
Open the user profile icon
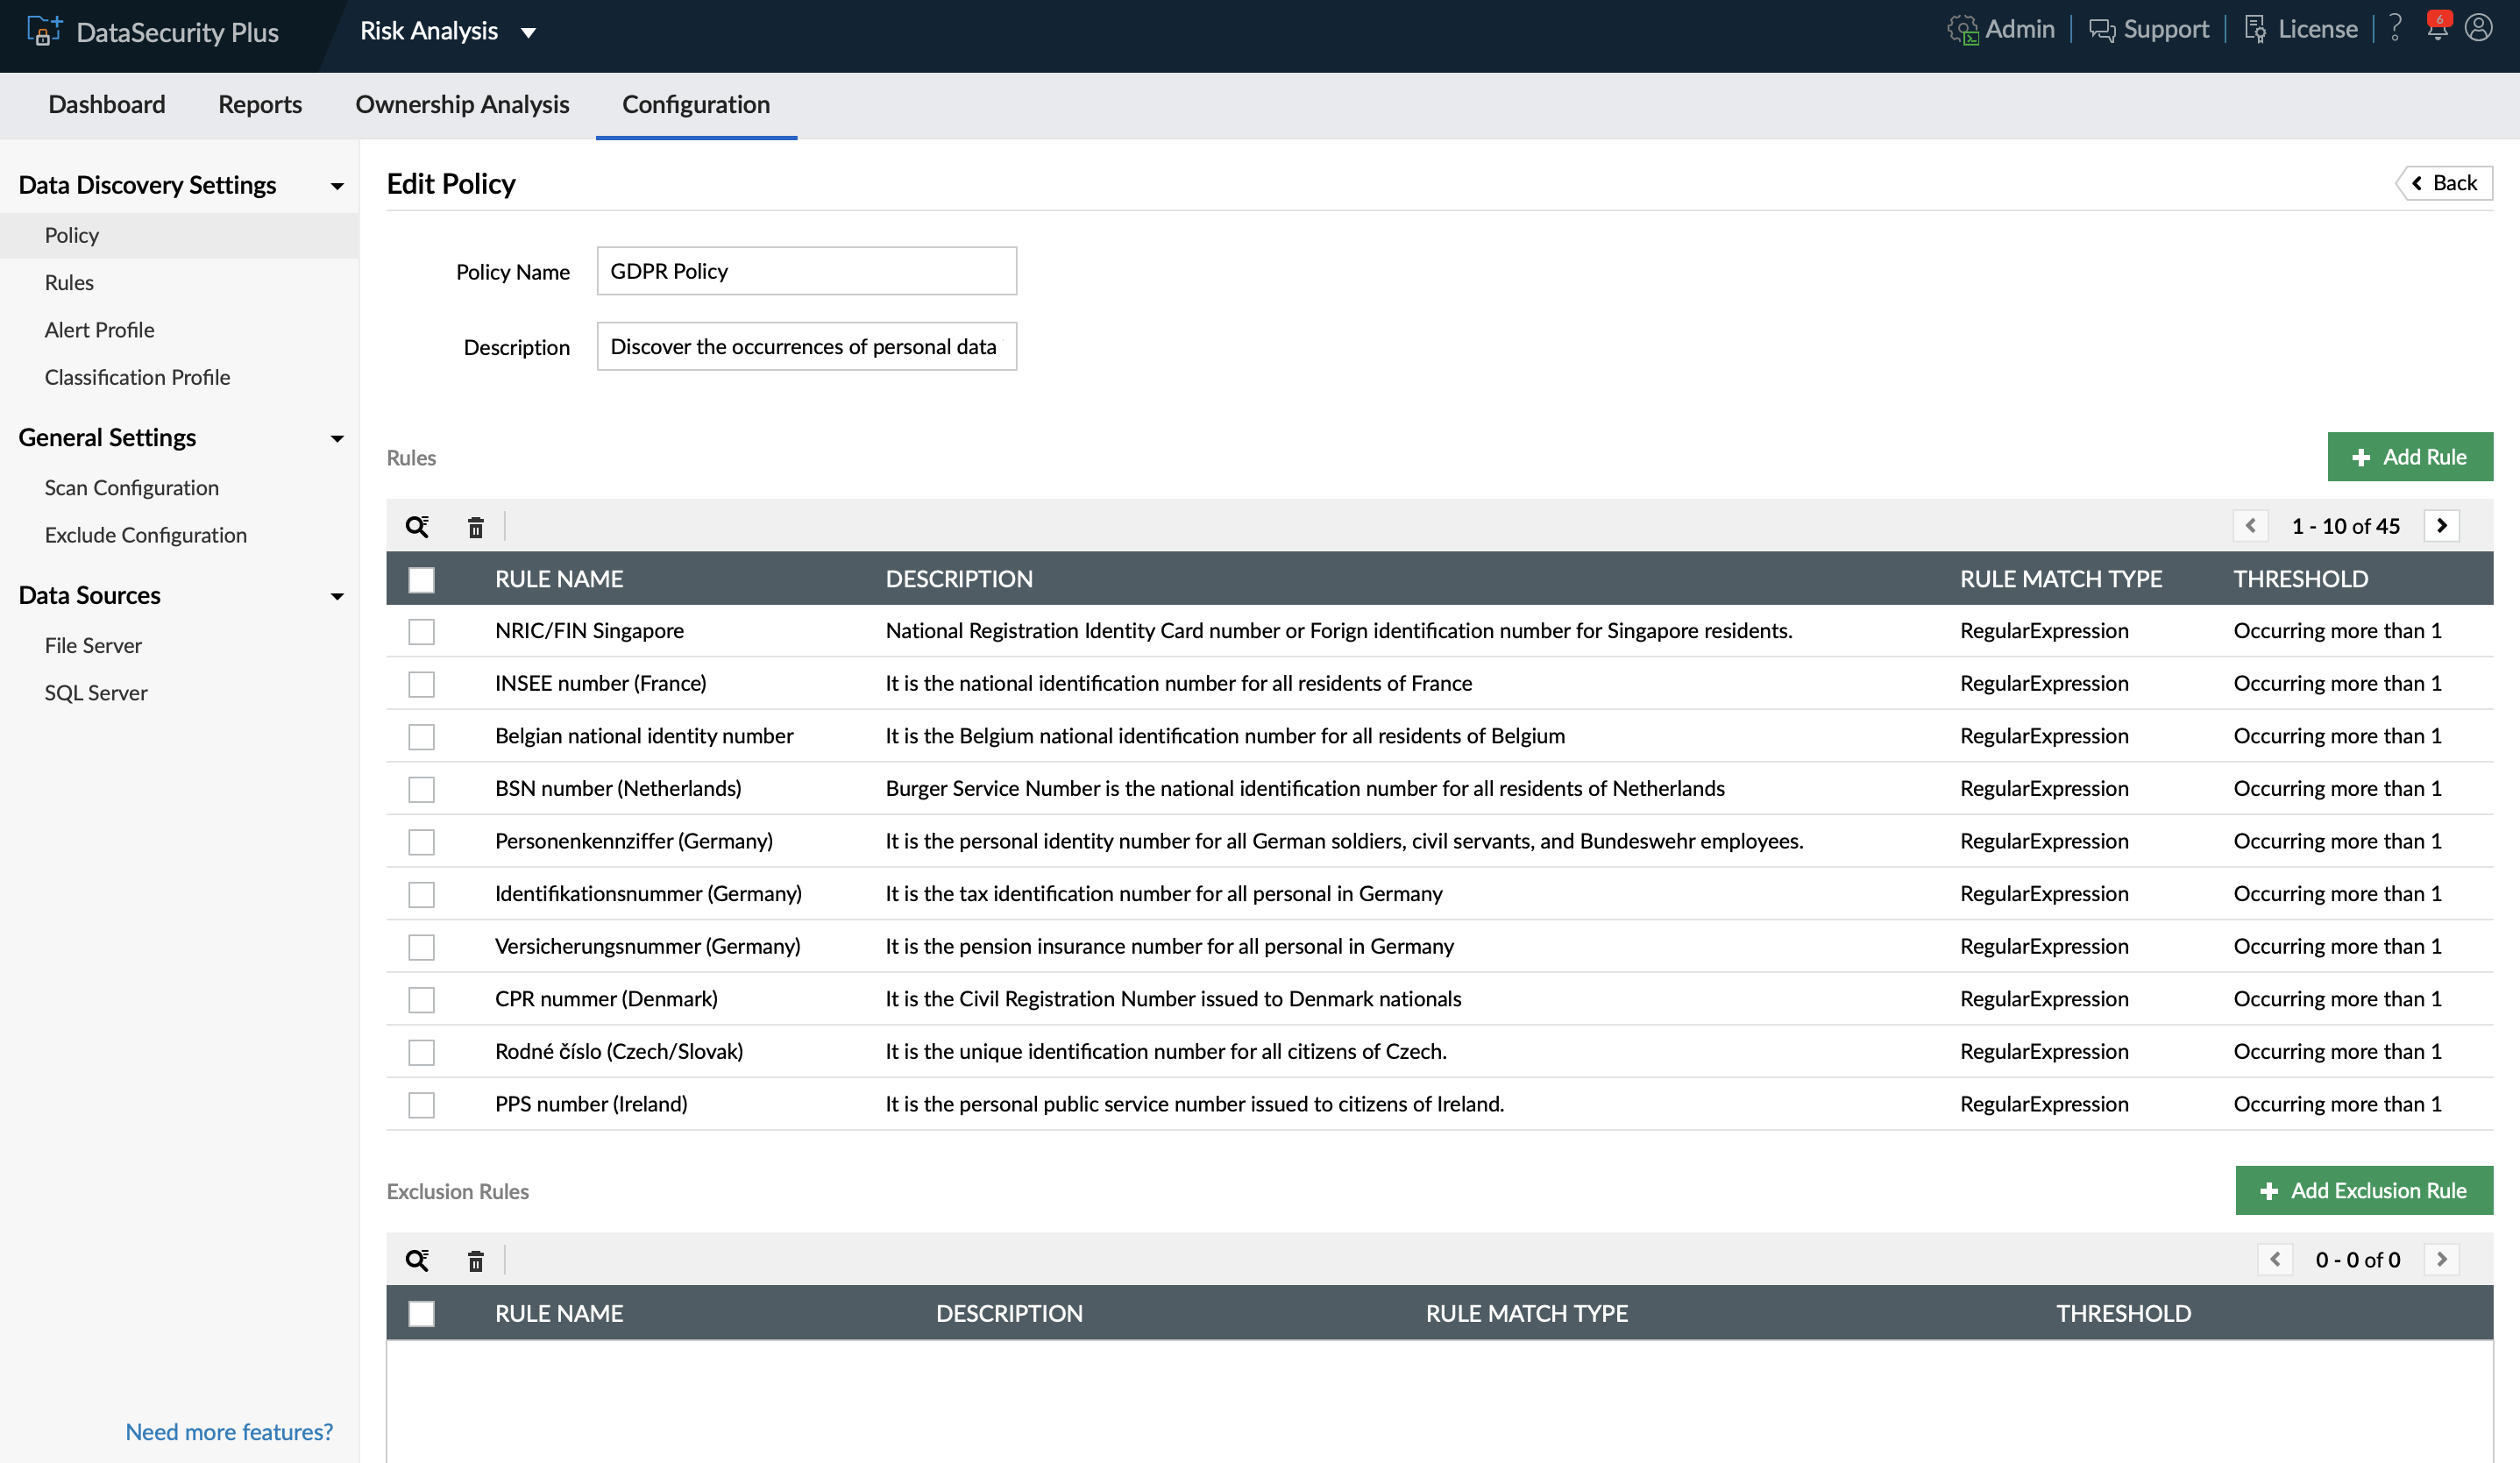tap(2478, 28)
